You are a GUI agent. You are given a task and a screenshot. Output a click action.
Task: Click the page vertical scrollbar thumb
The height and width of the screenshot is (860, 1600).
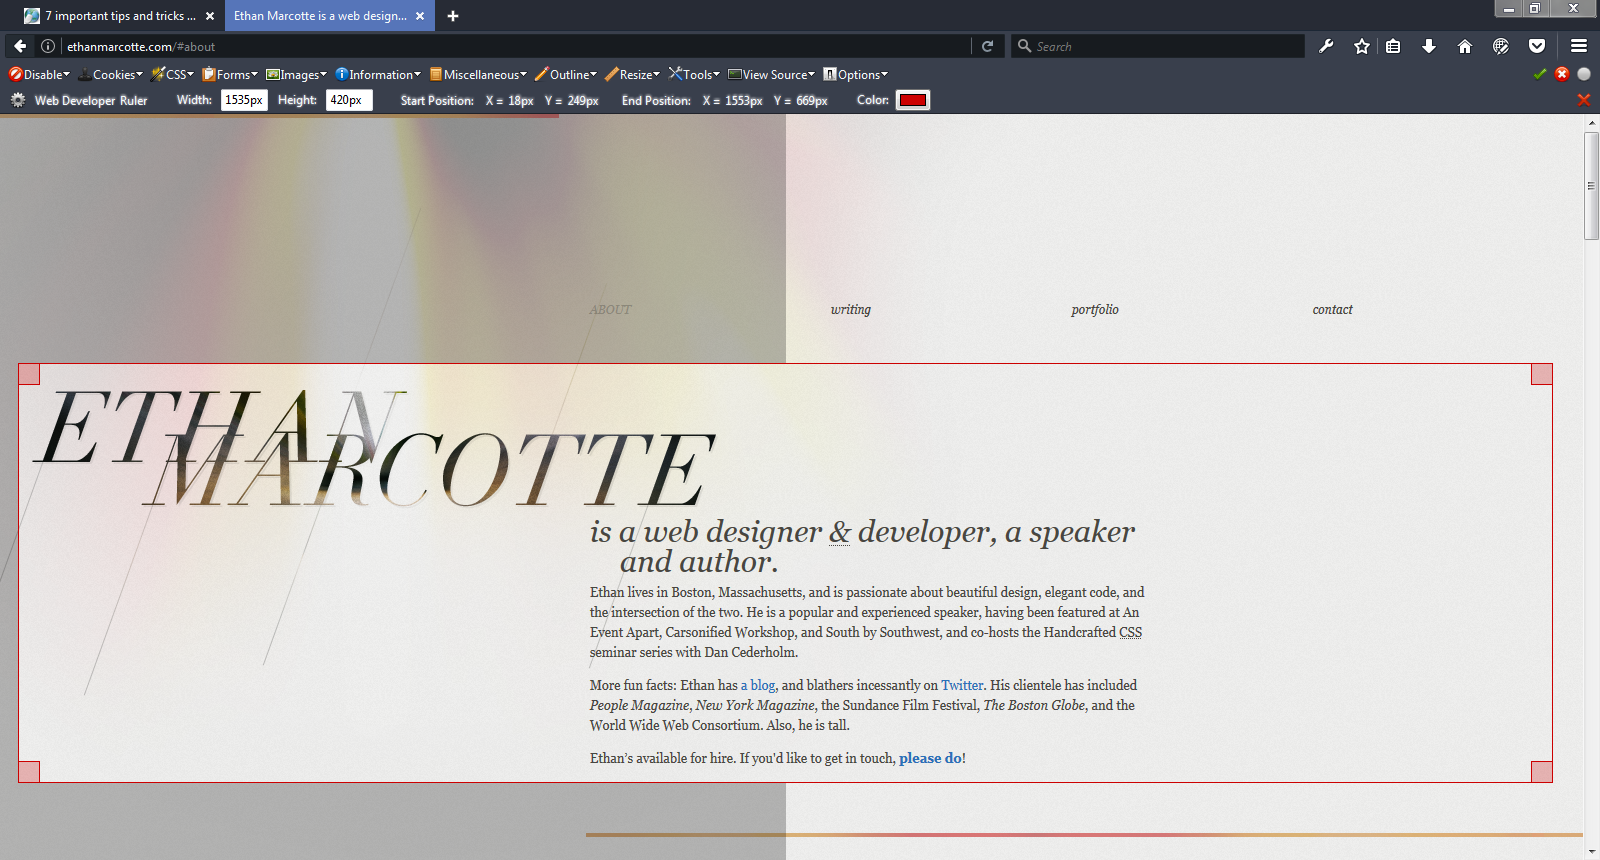point(1591,186)
